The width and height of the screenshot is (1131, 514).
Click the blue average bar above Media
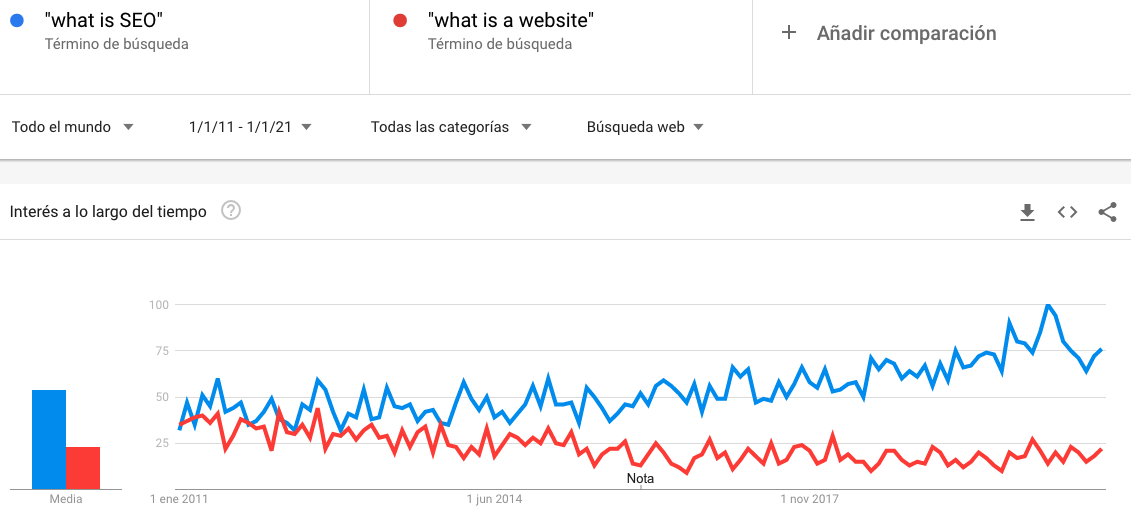point(49,439)
